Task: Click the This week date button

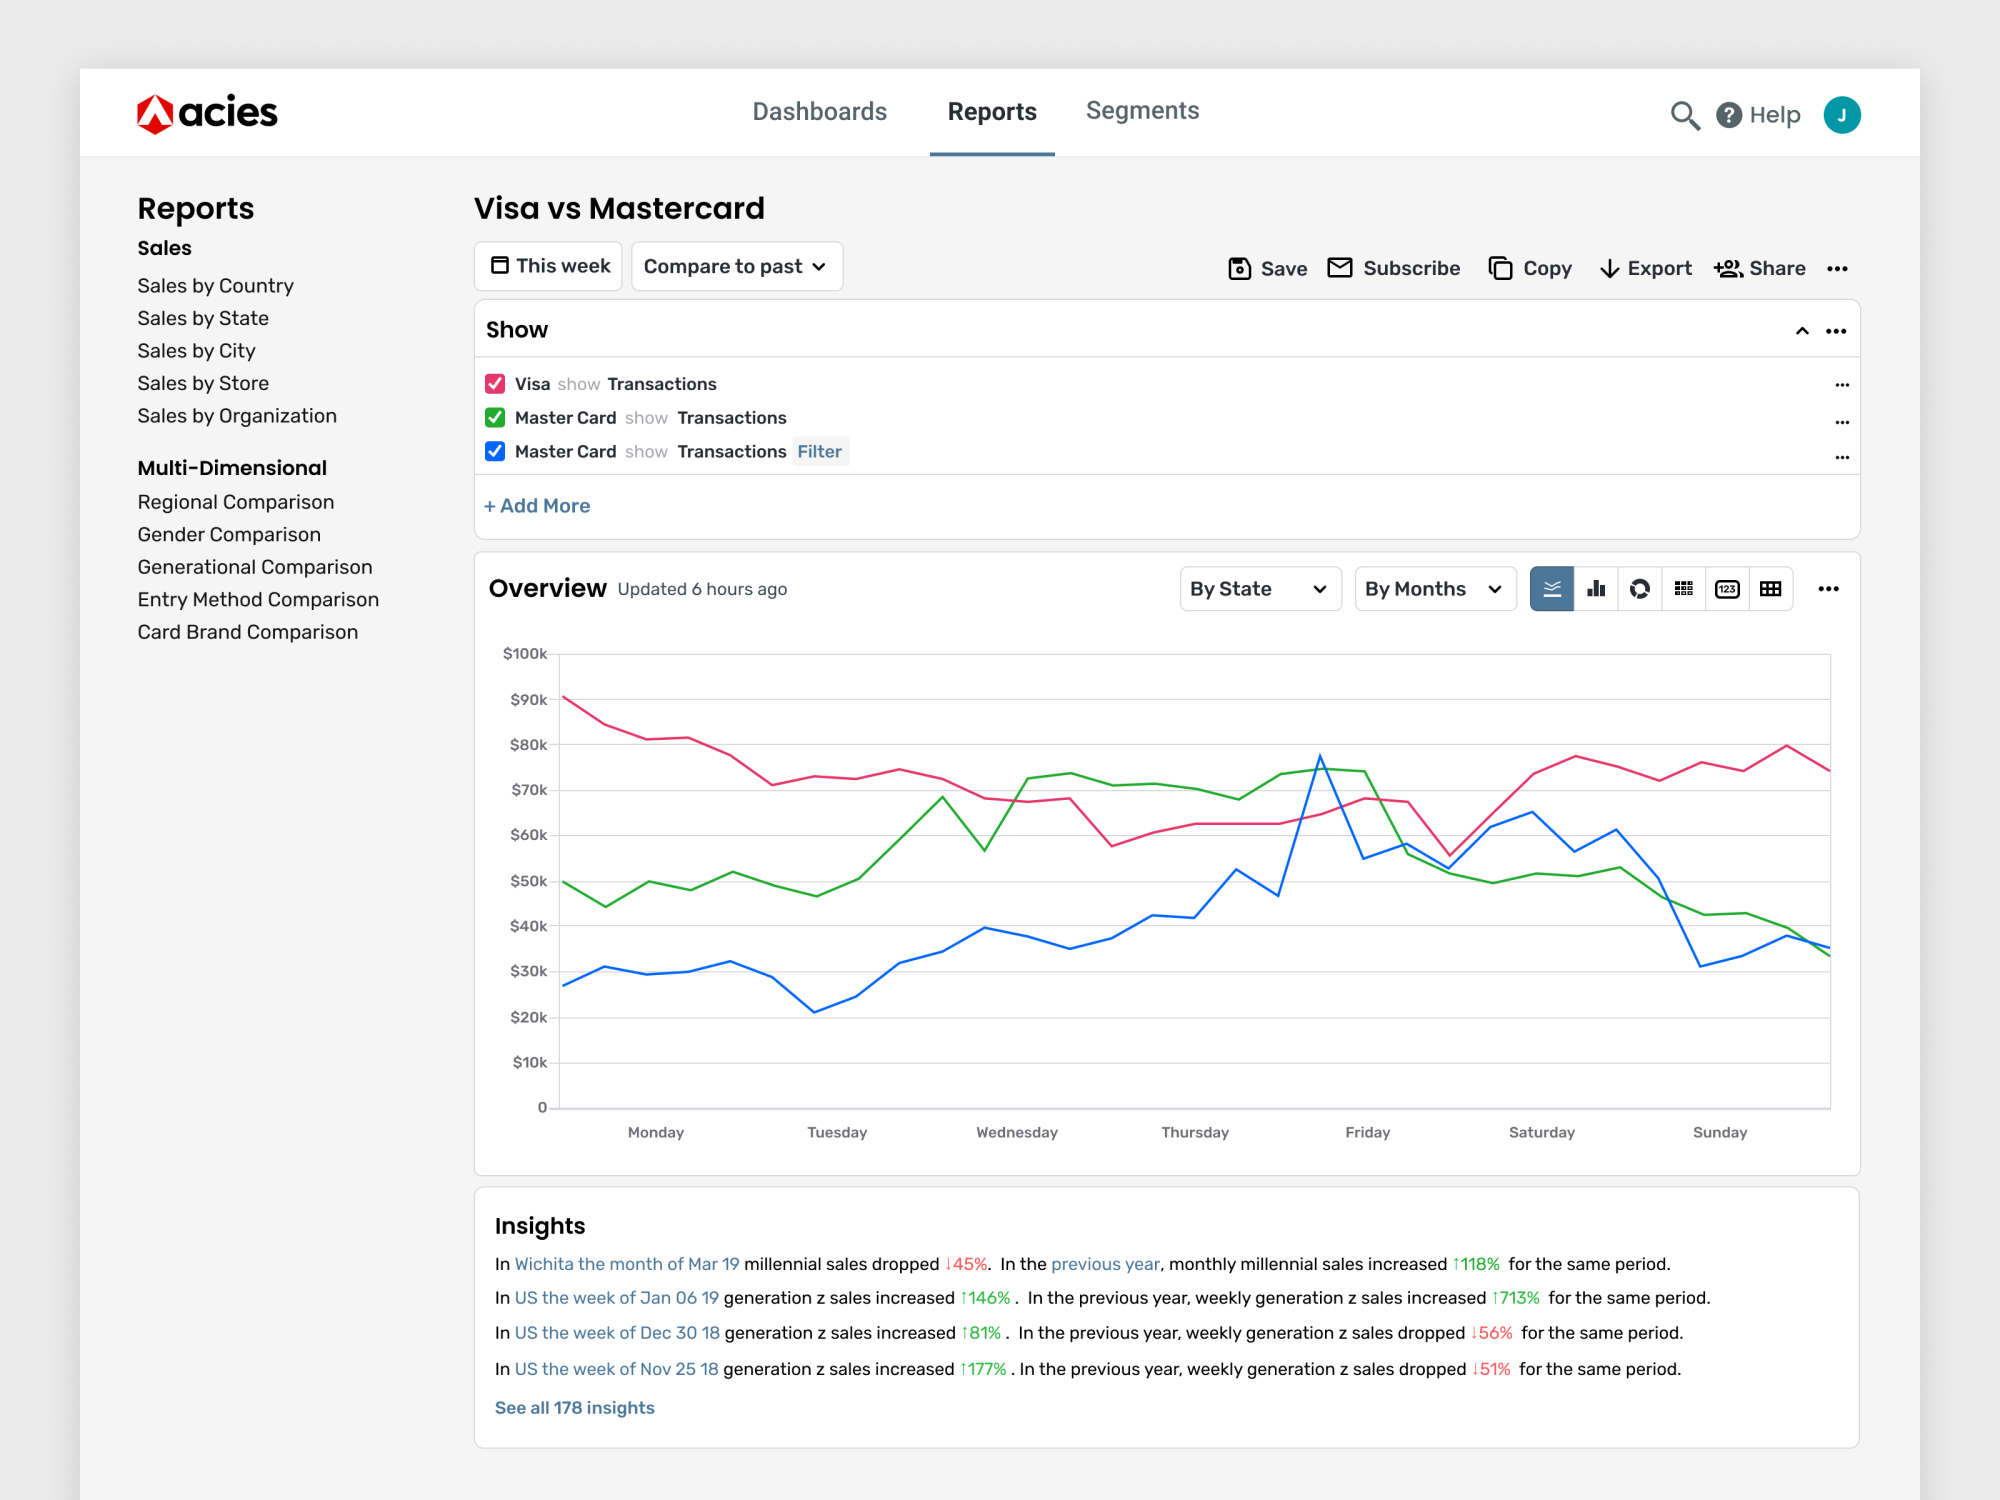Action: (548, 266)
